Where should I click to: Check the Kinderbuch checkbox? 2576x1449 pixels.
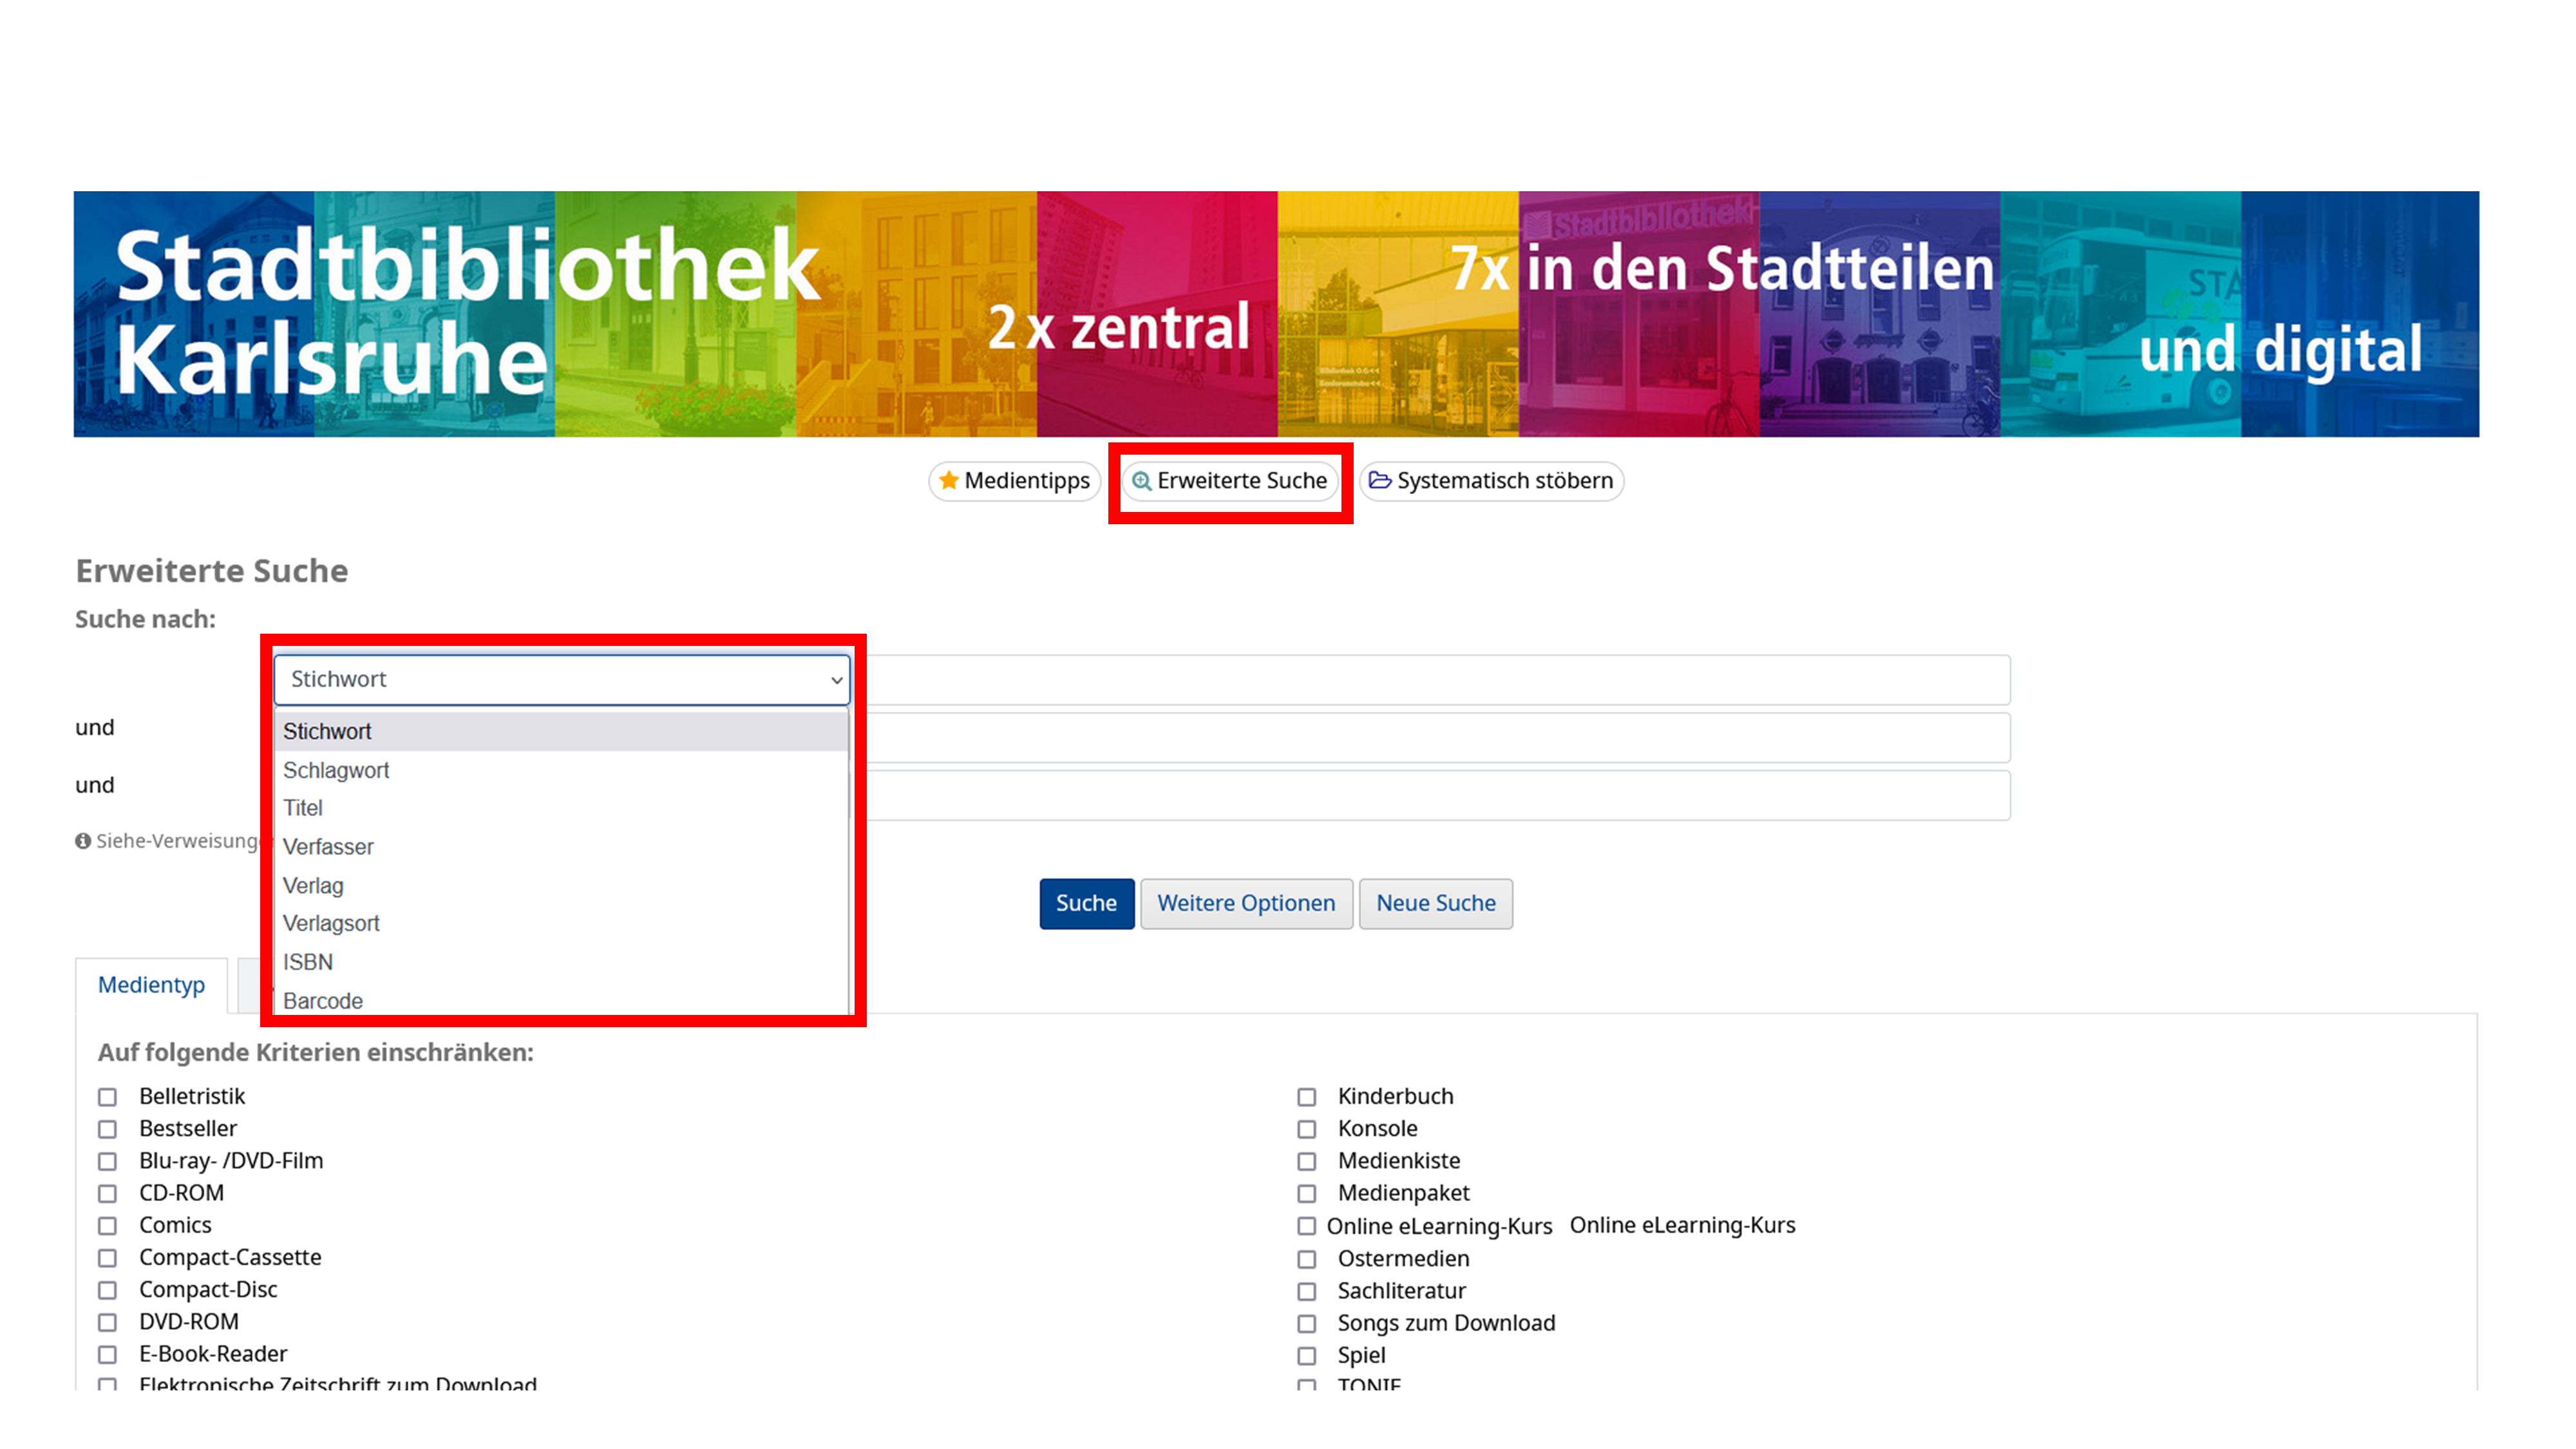point(1306,1097)
